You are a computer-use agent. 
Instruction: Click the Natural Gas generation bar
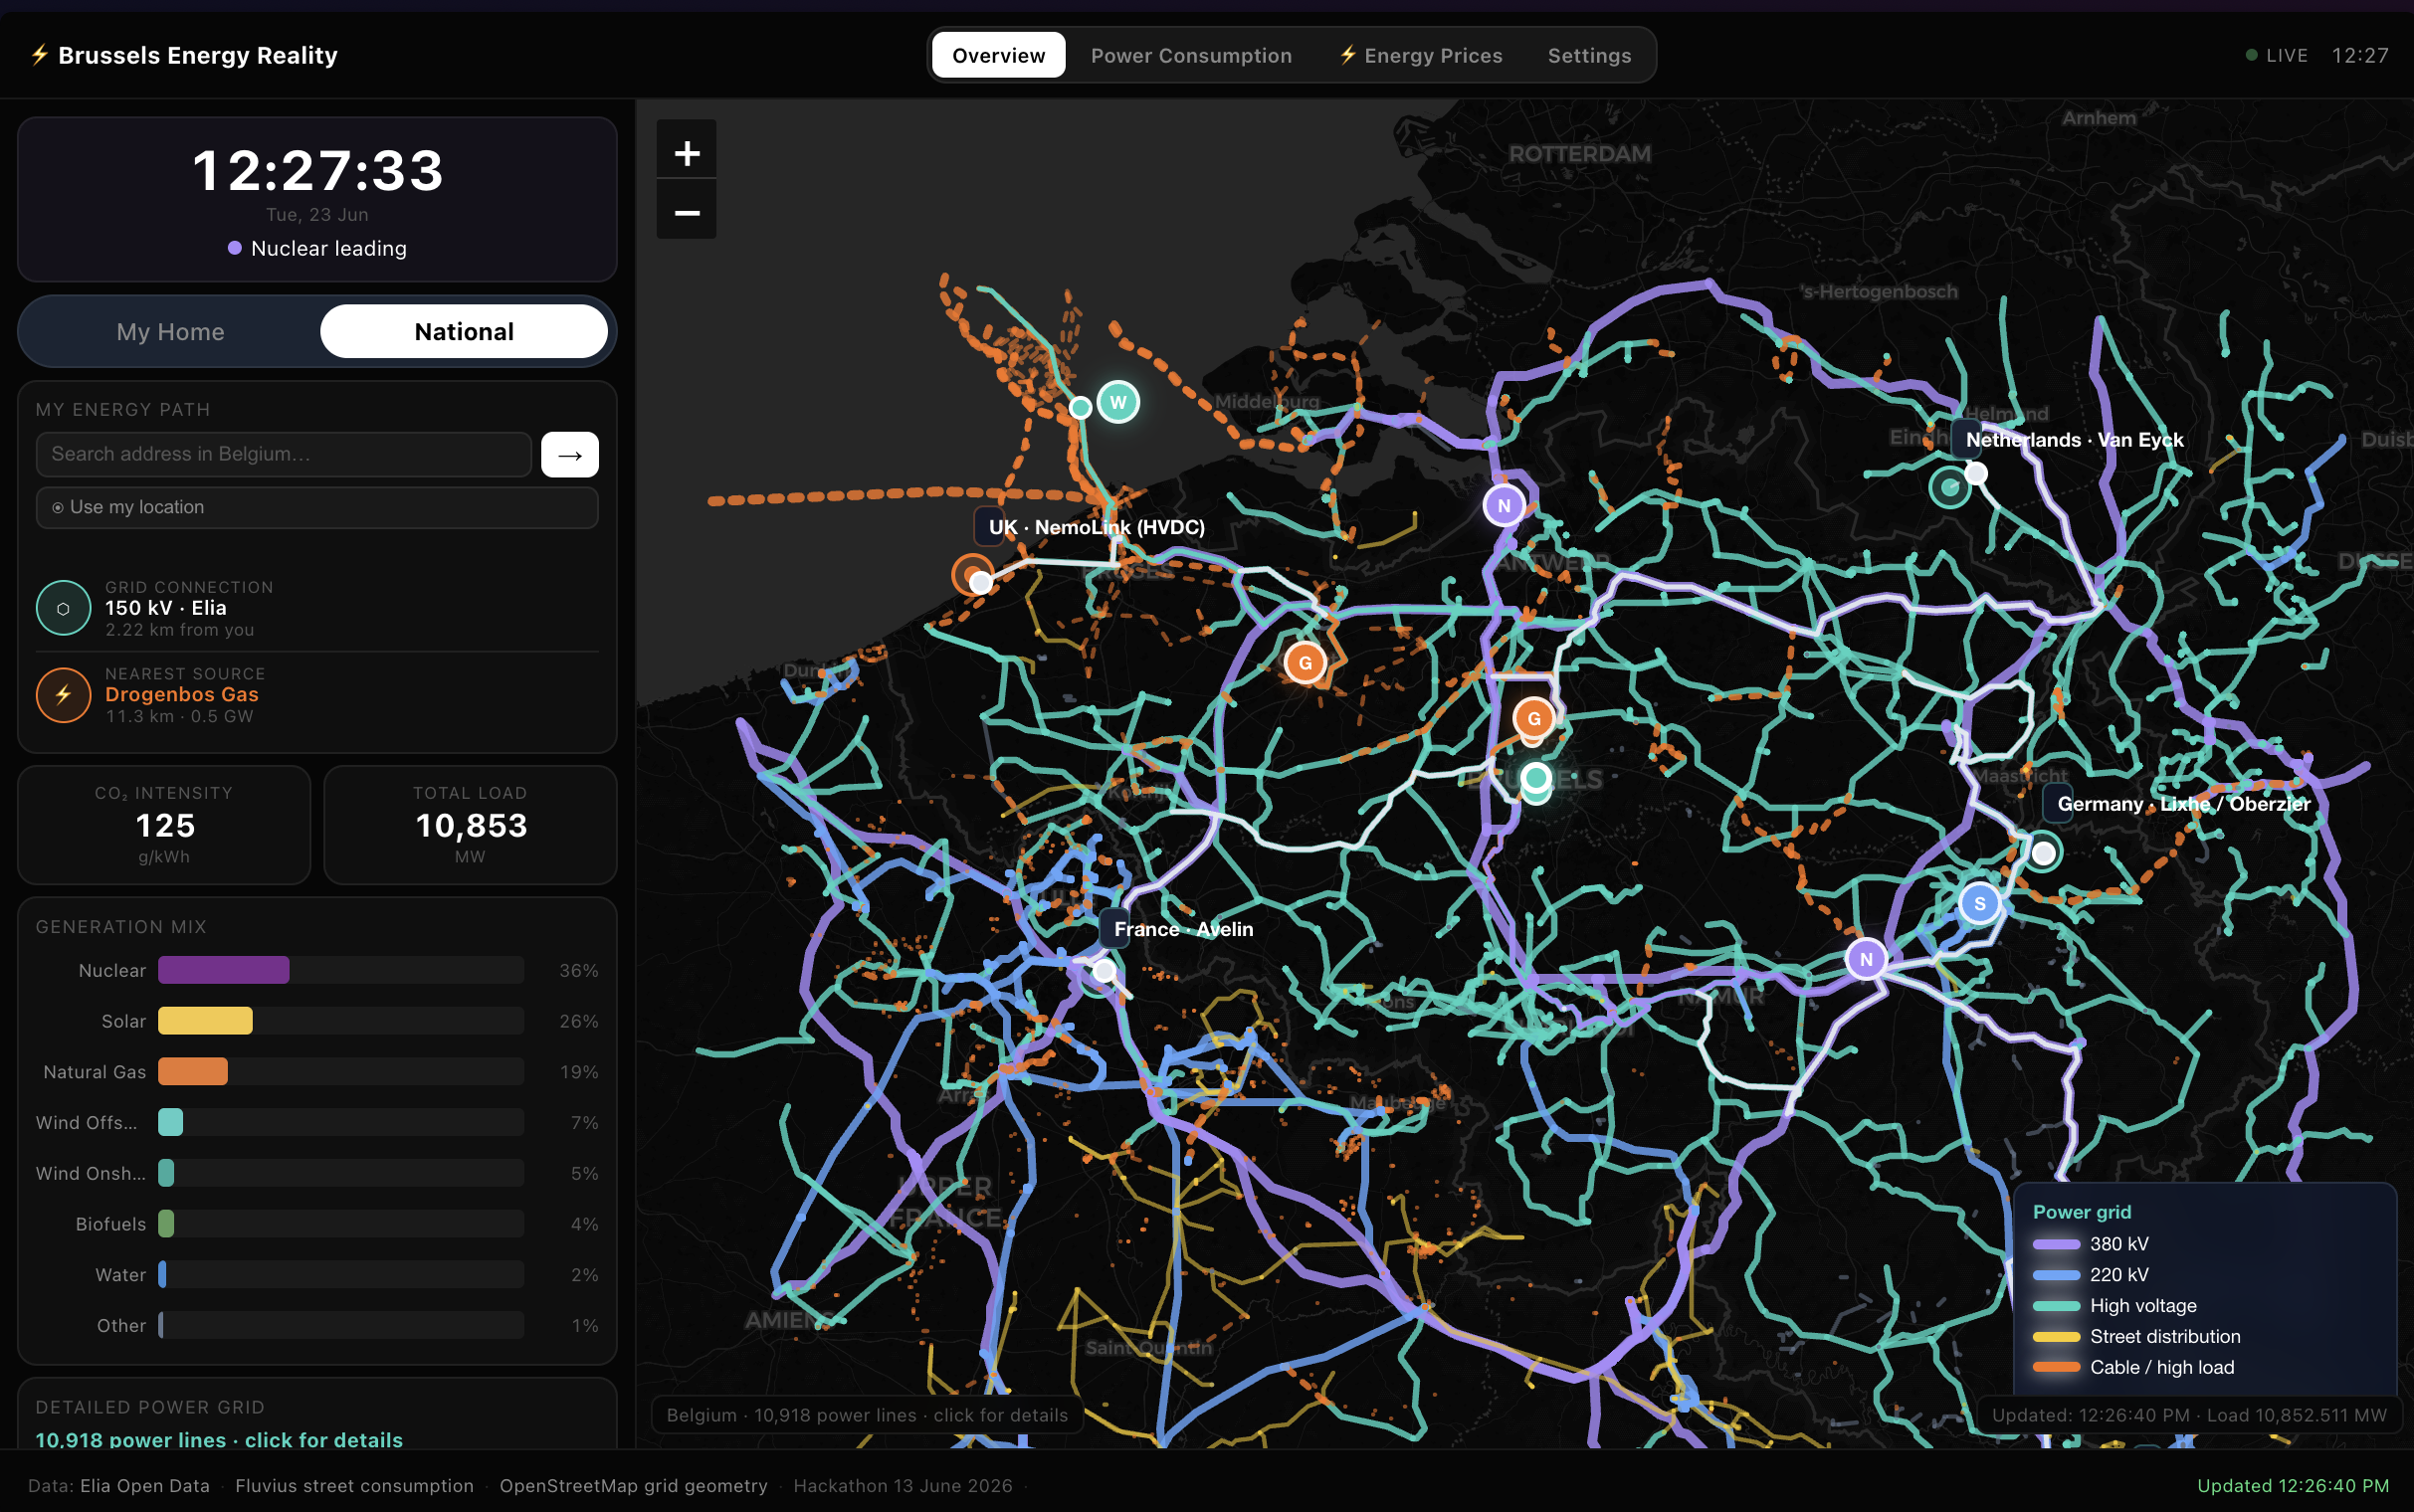pyautogui.click(x=341, y=1071)
